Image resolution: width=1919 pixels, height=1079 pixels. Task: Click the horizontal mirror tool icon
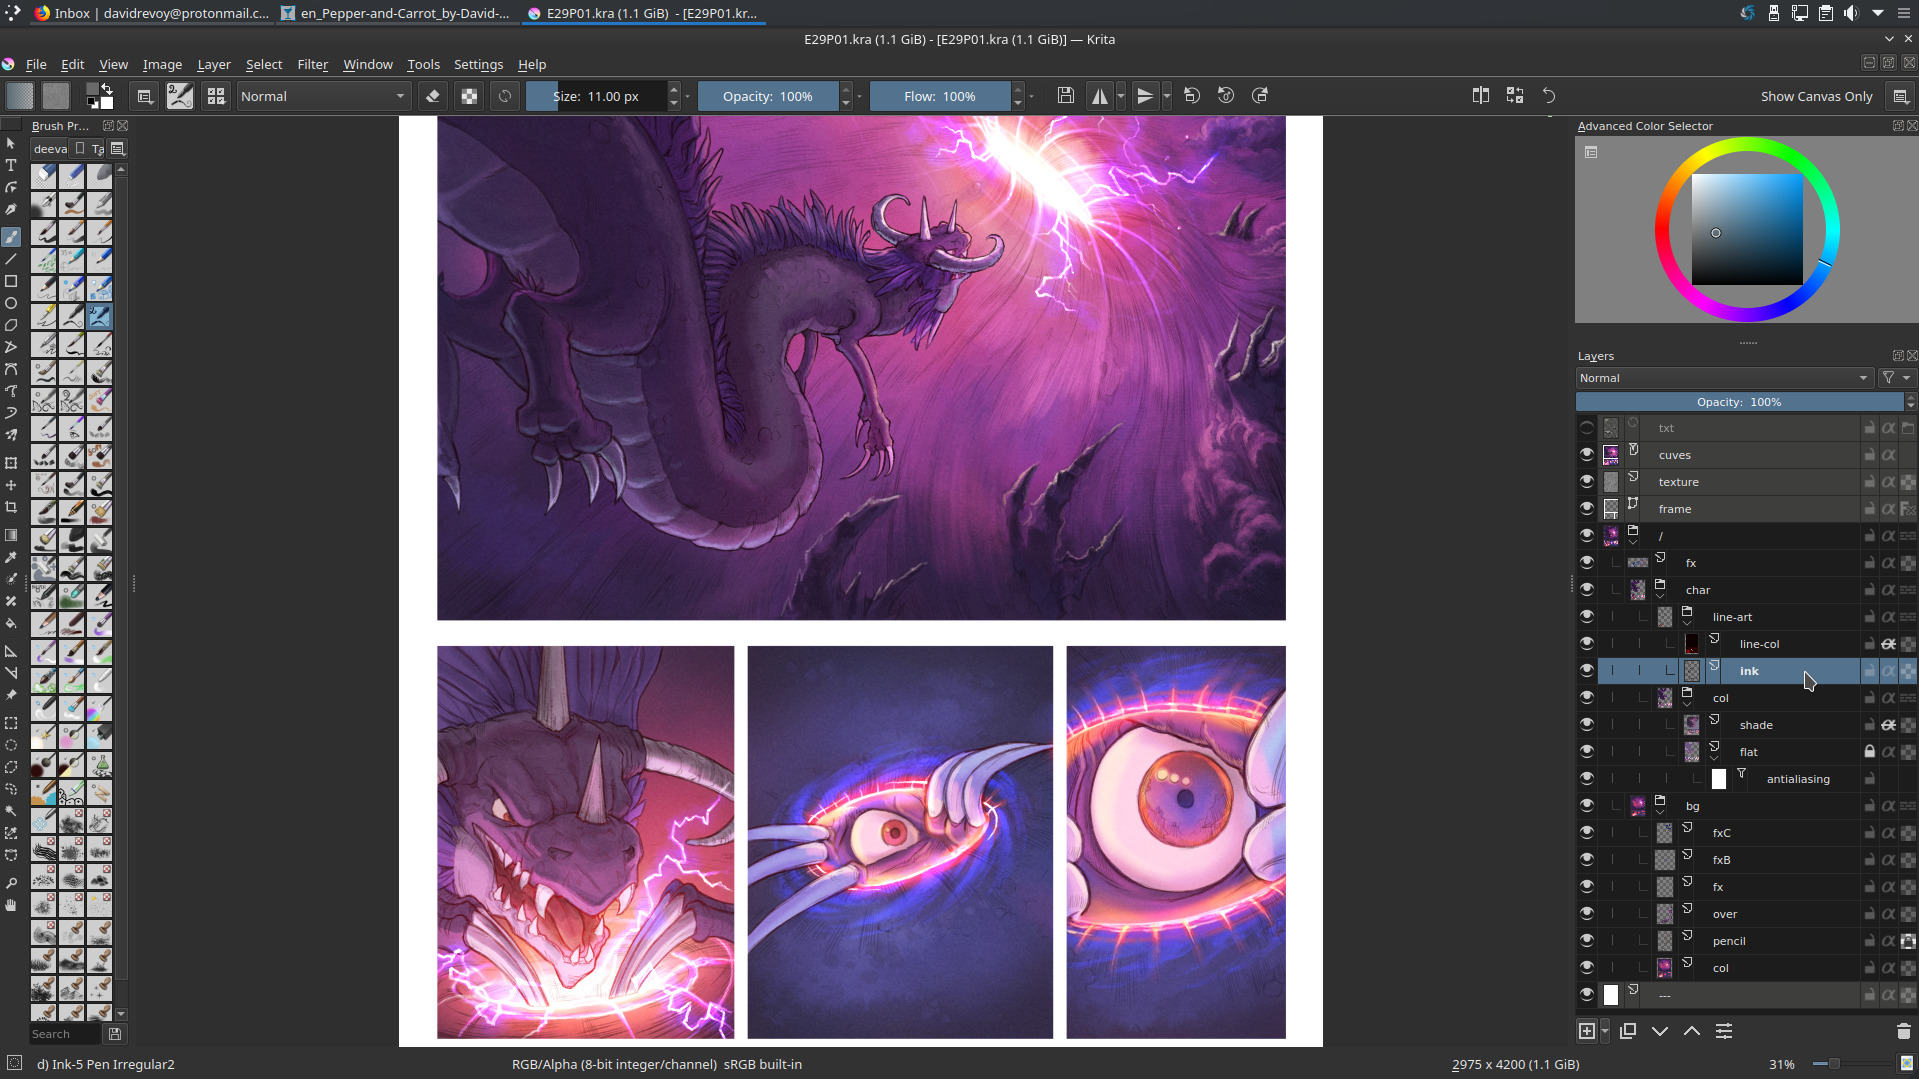(1100, 96)
